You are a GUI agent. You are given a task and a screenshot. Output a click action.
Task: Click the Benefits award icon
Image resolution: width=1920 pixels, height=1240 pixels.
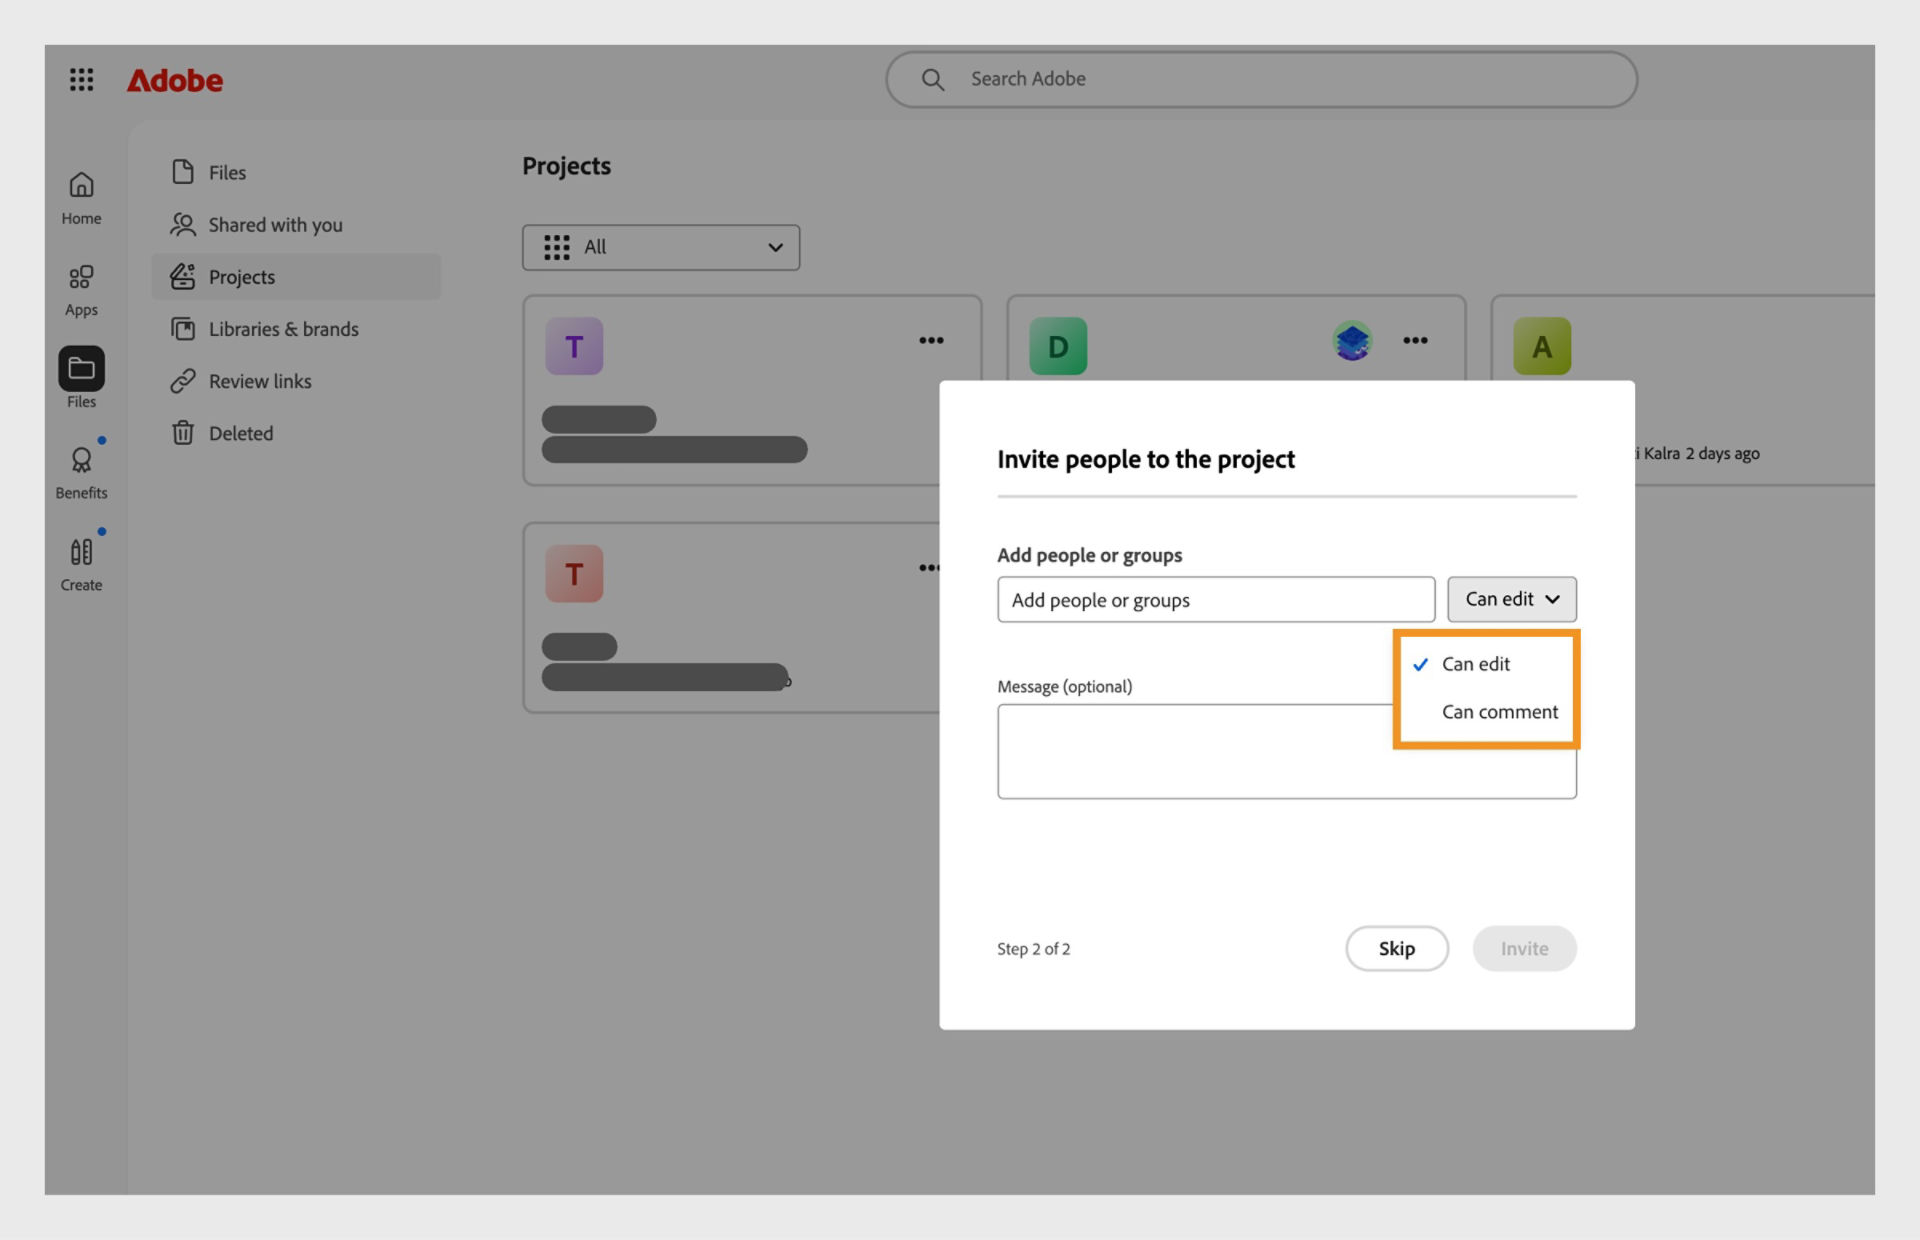tap(80, 461)
